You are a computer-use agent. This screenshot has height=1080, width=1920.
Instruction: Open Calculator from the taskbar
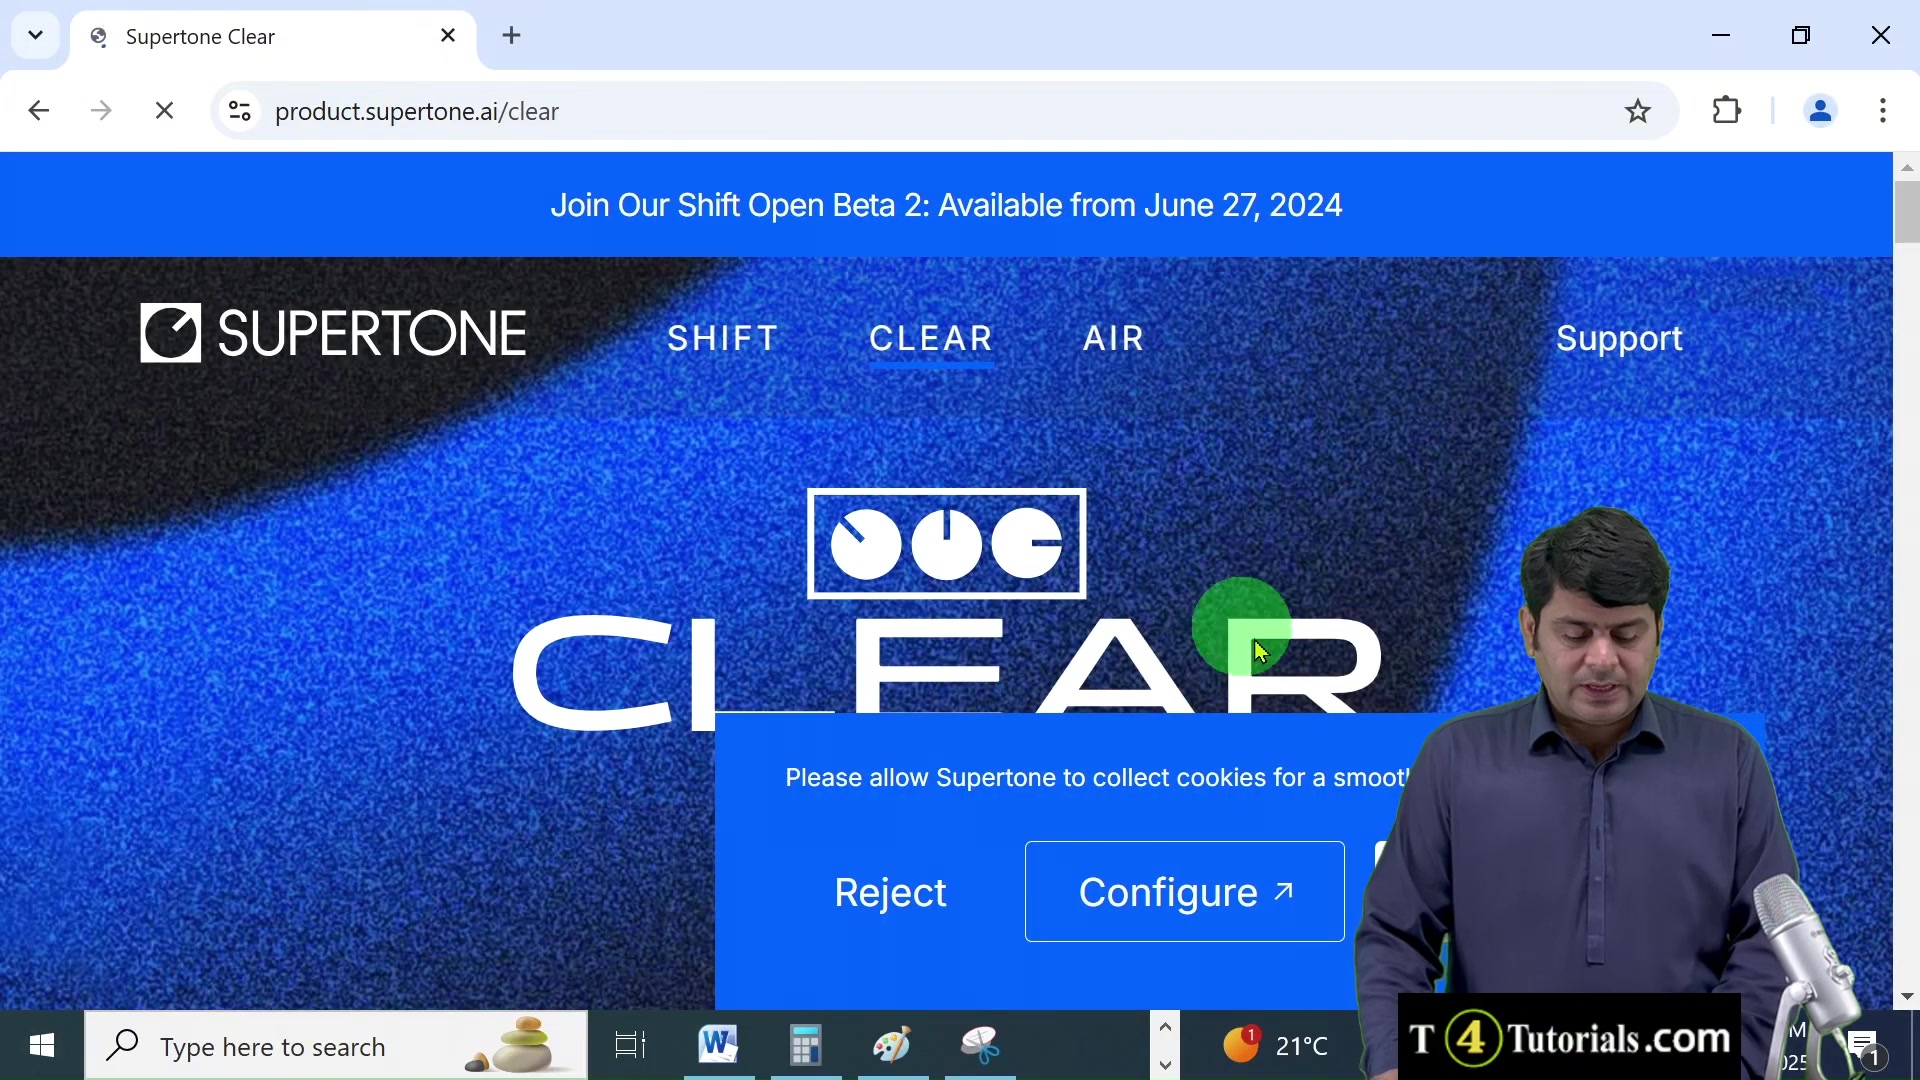pos(806,1045)
